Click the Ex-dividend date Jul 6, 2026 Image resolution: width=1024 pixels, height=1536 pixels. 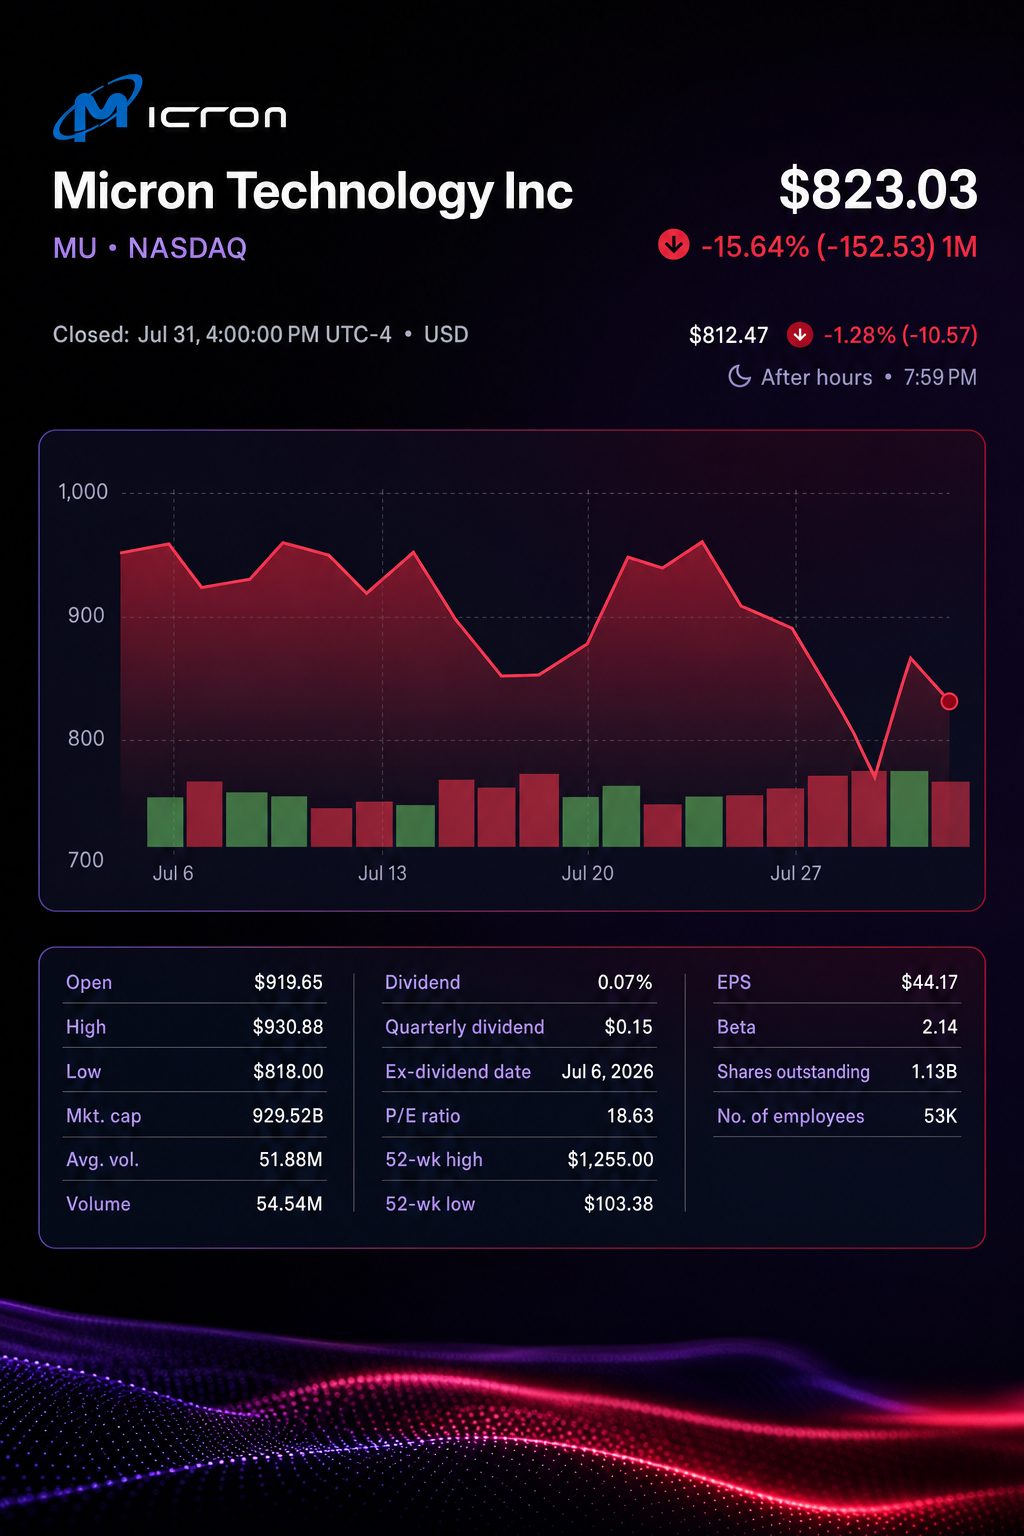tap(608, 1071)
